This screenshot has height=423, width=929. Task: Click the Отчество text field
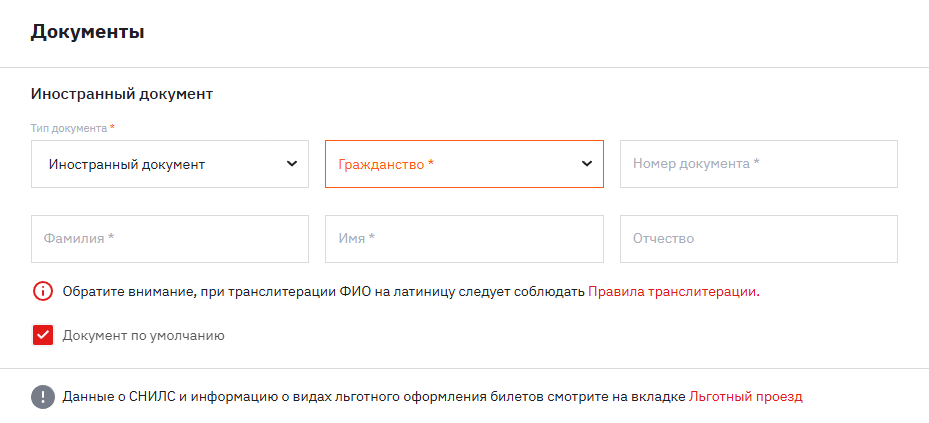(758, 239)
